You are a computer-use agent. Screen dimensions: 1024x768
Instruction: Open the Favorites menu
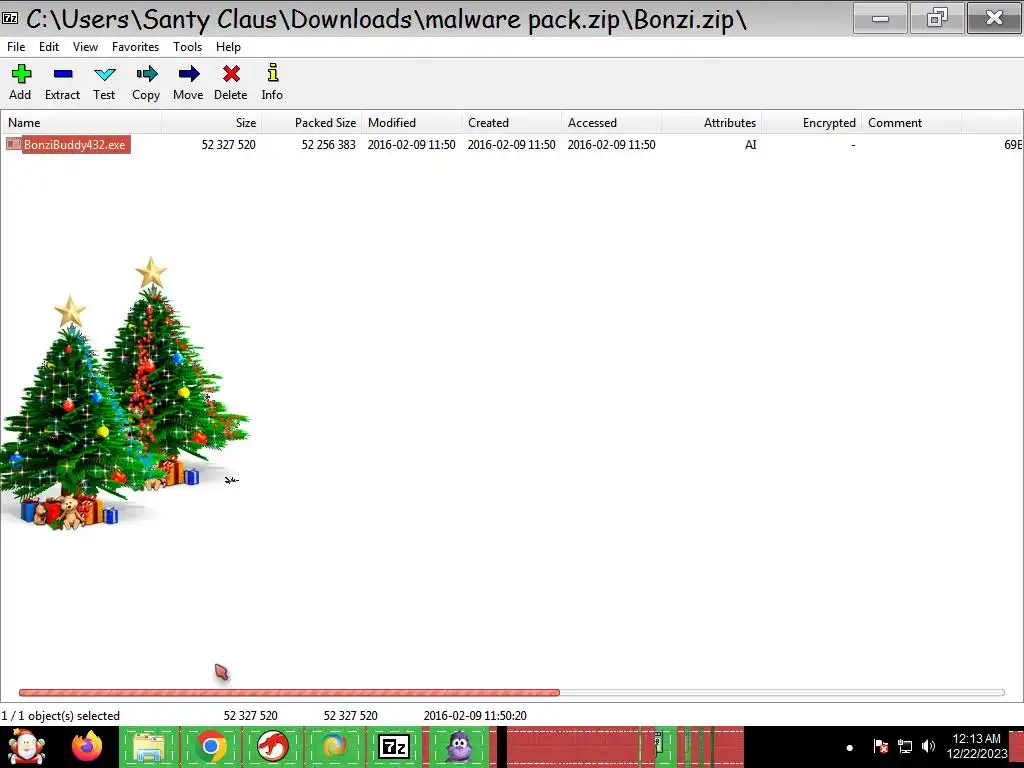click(135, 47)
